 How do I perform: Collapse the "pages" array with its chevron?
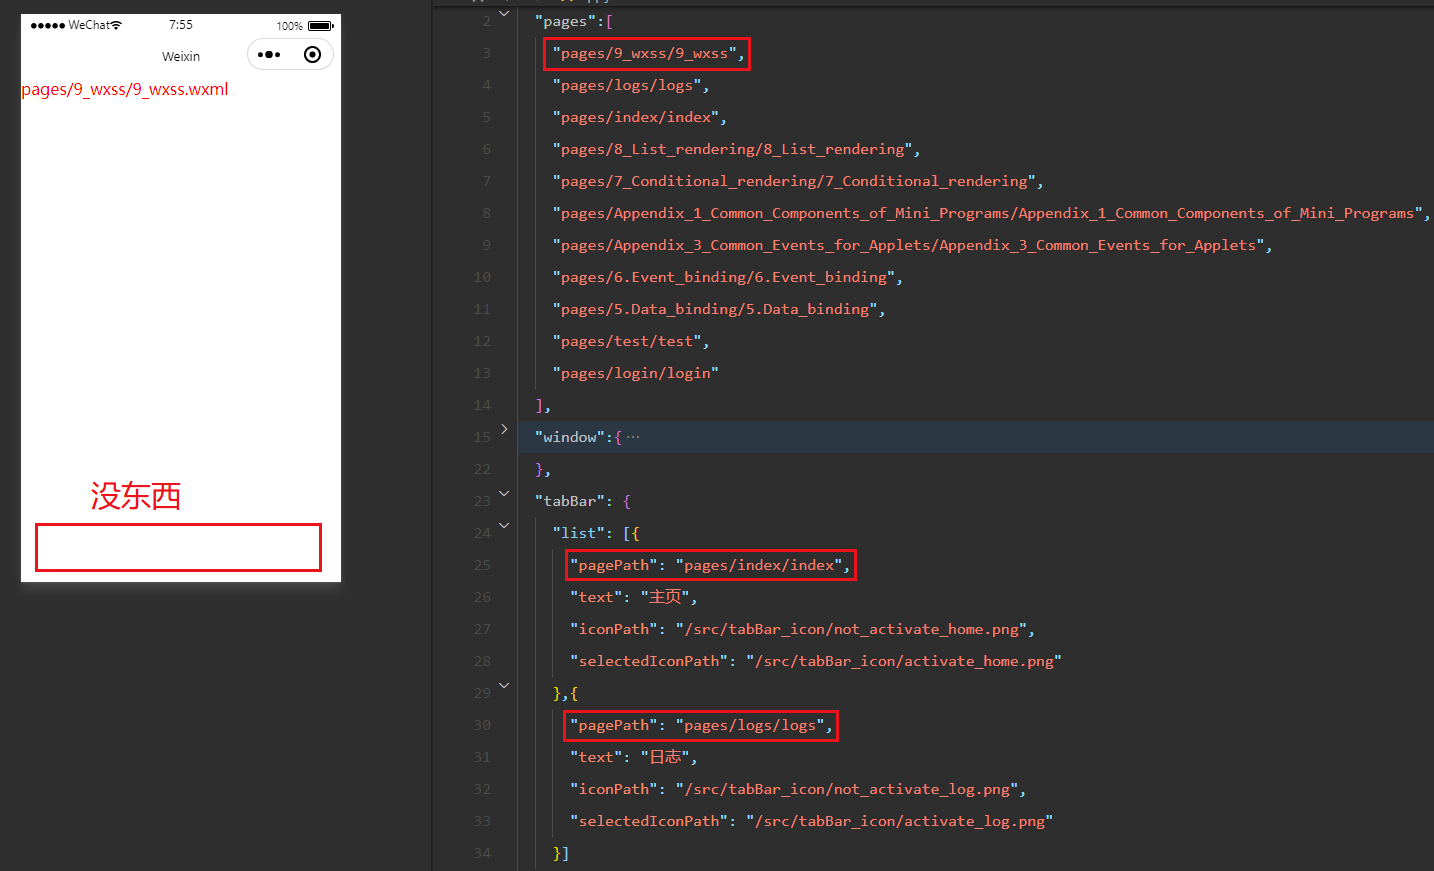pyautogui.click(x=504, y=13)
